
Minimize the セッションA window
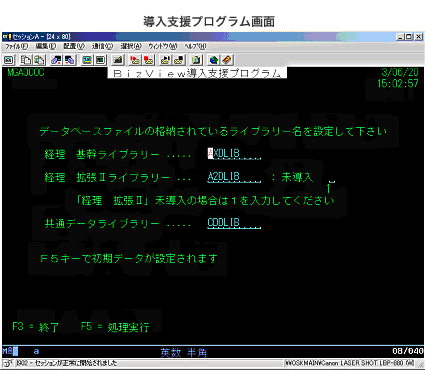tap(400, 37)
